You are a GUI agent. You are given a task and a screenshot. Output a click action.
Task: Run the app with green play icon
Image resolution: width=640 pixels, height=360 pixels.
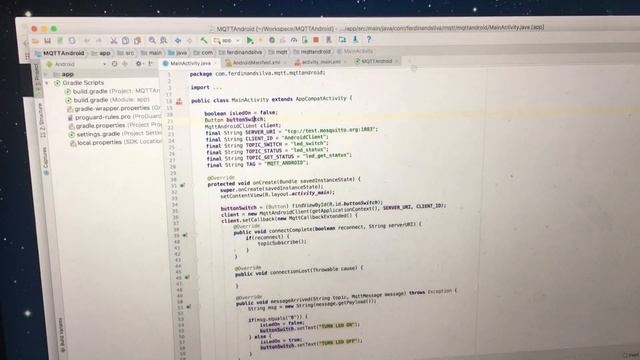[x=250, y=40]
